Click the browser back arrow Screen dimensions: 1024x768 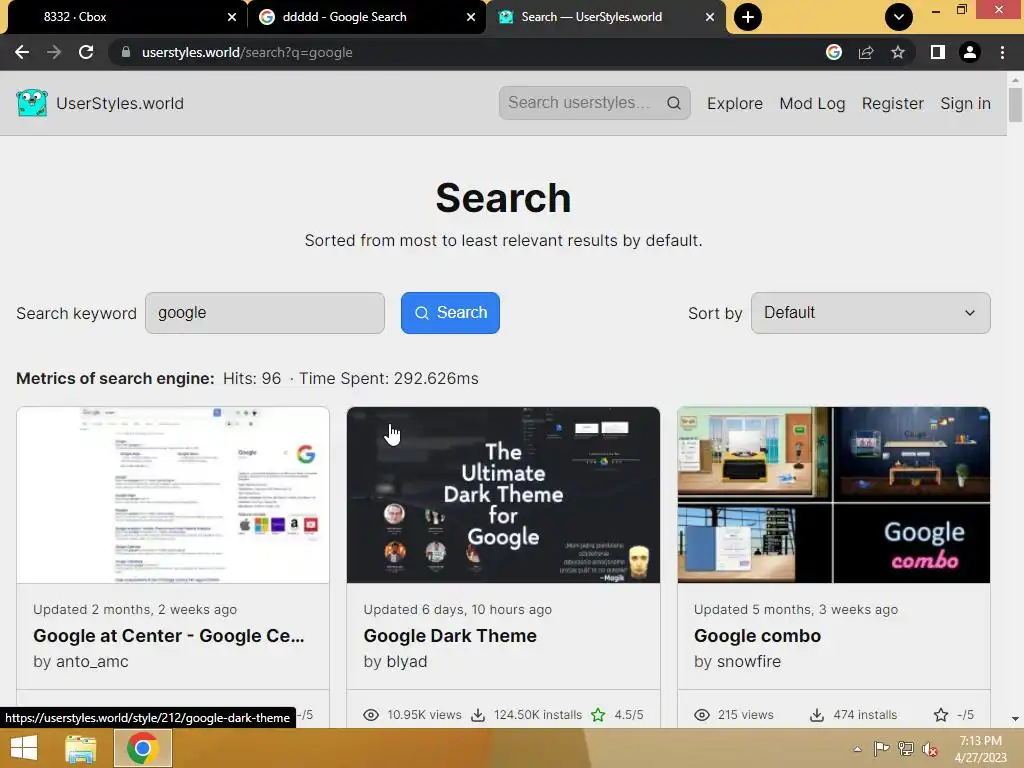[22, 52]
